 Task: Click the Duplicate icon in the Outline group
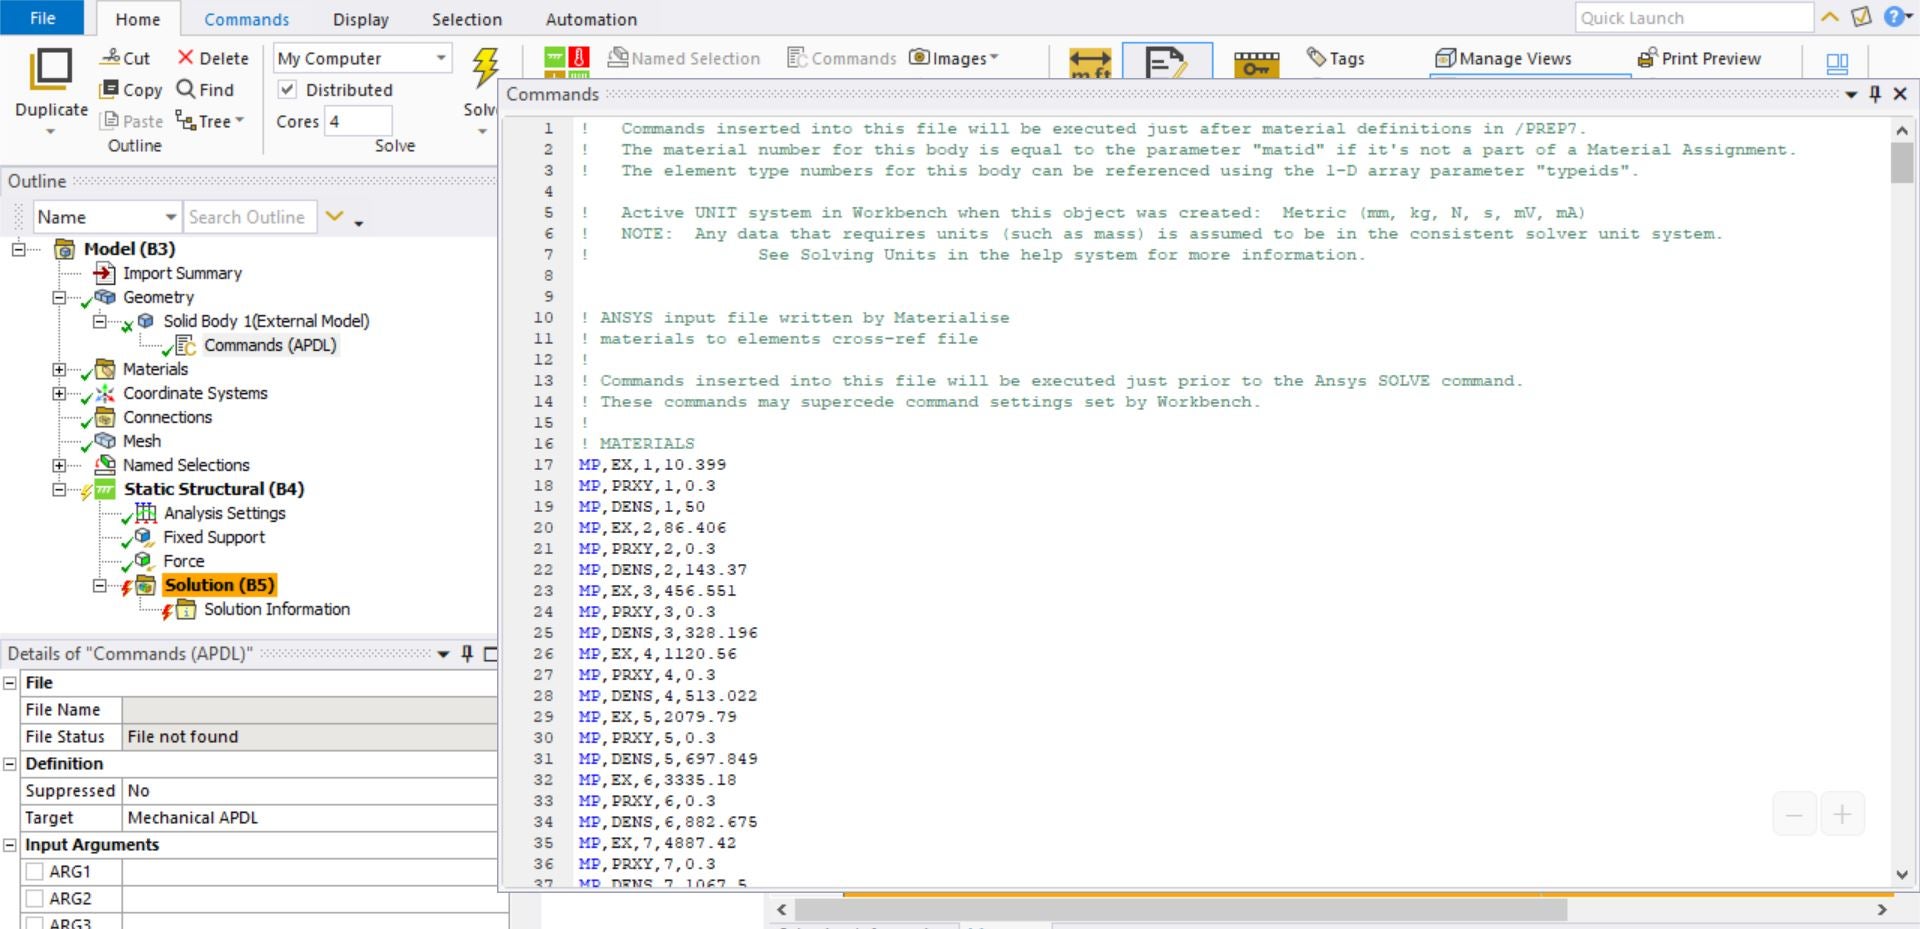(x=51, y=70)
